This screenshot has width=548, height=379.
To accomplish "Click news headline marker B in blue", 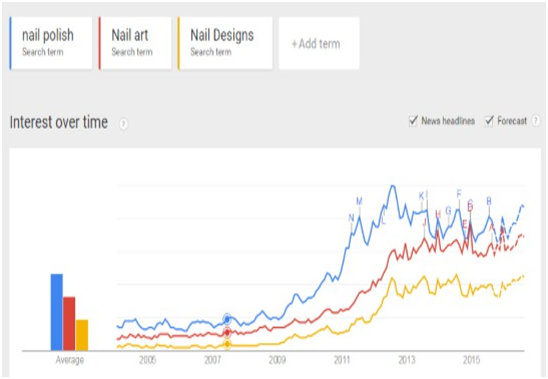I will click(489, 201).
